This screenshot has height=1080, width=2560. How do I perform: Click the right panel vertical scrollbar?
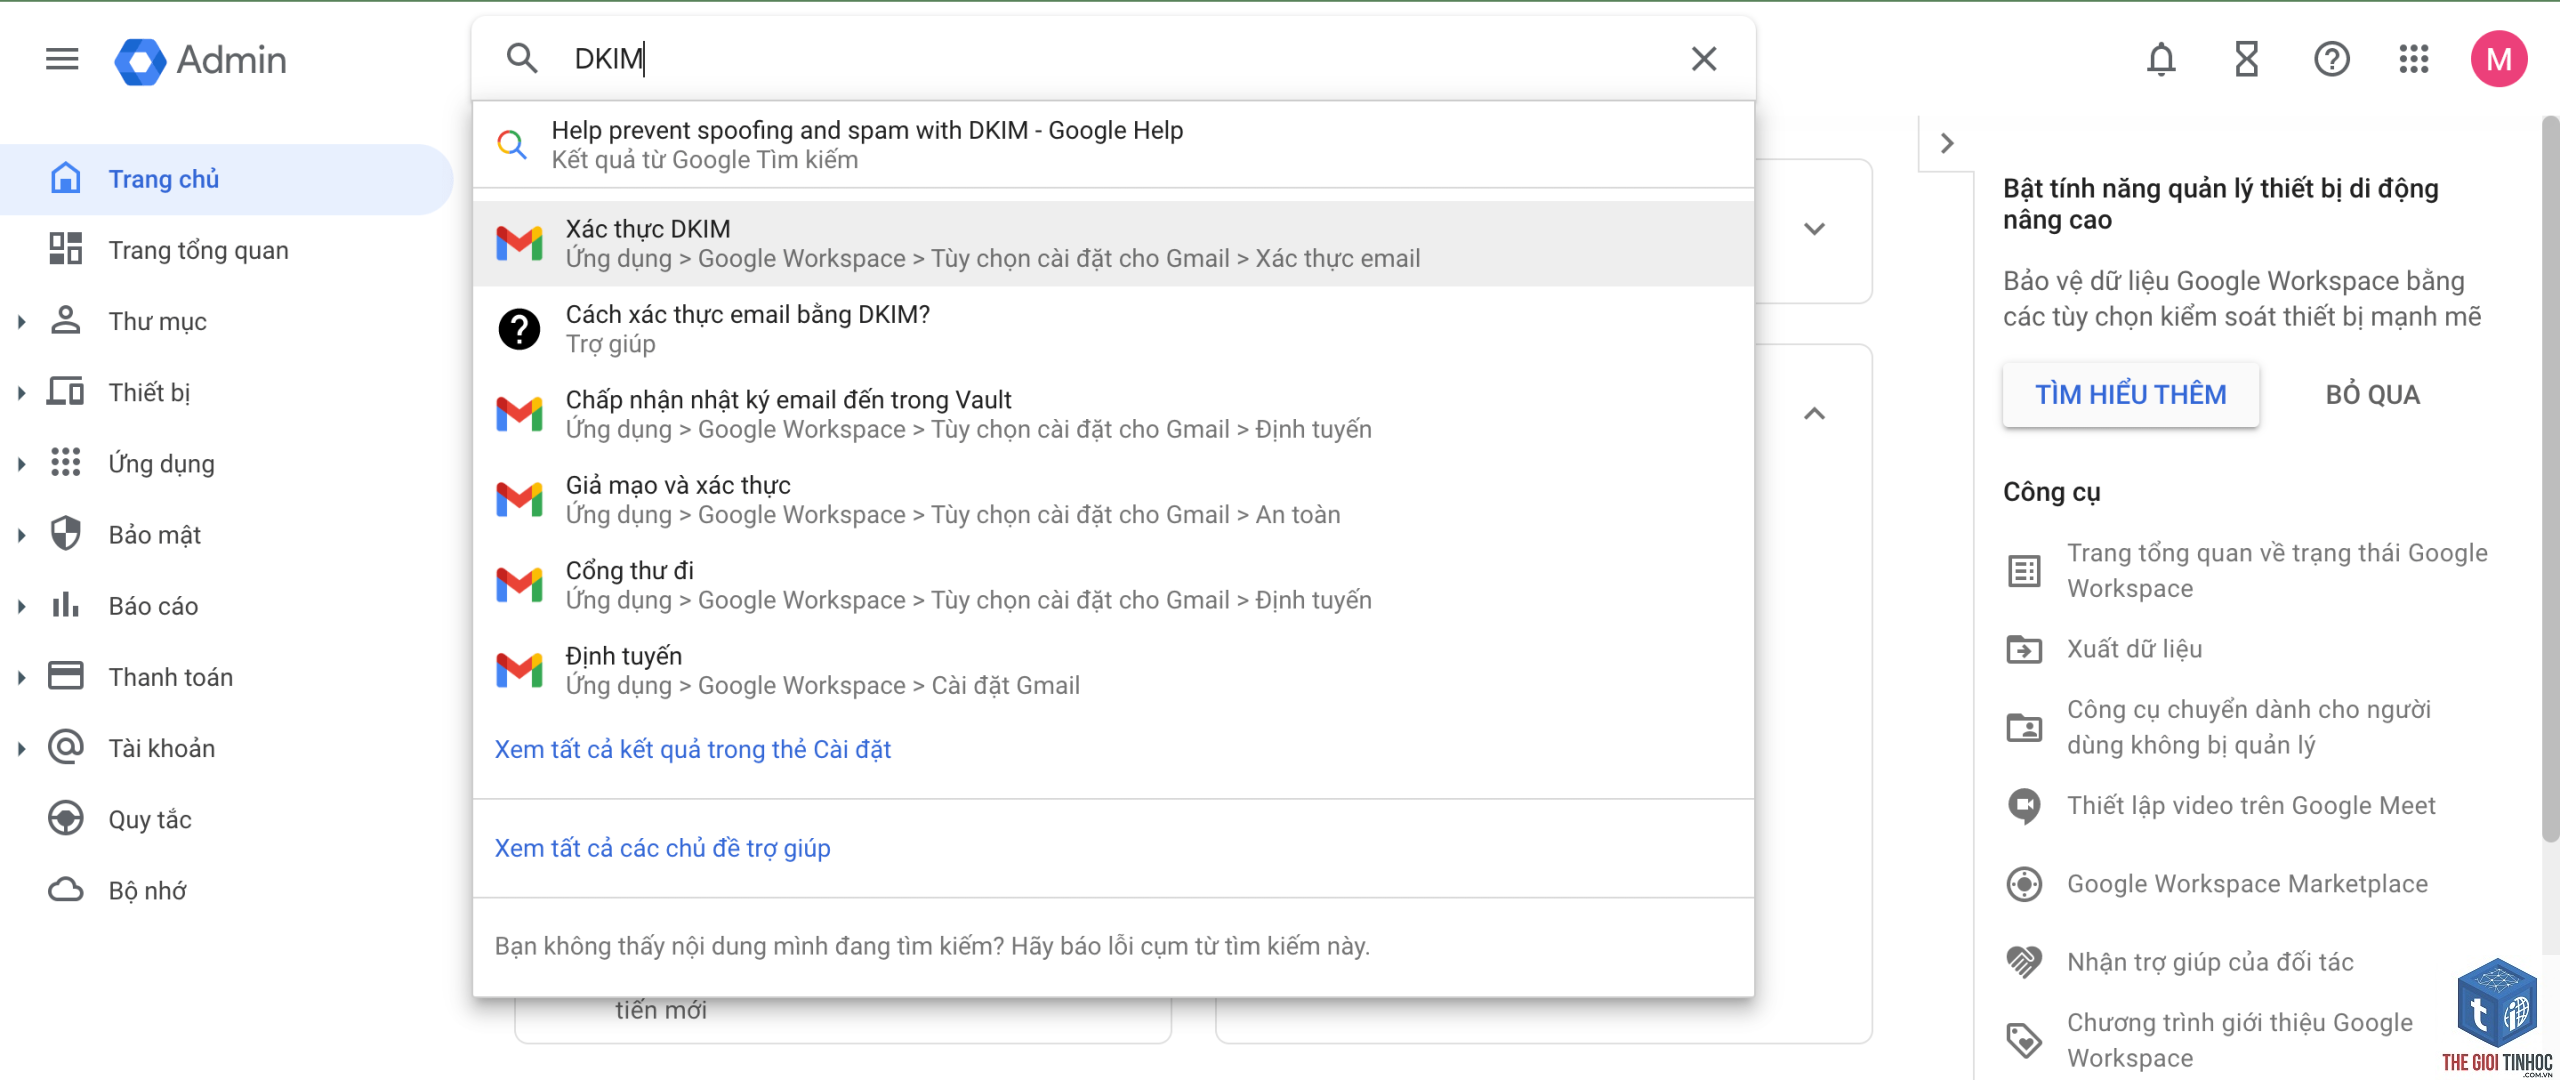point(2551,480)
